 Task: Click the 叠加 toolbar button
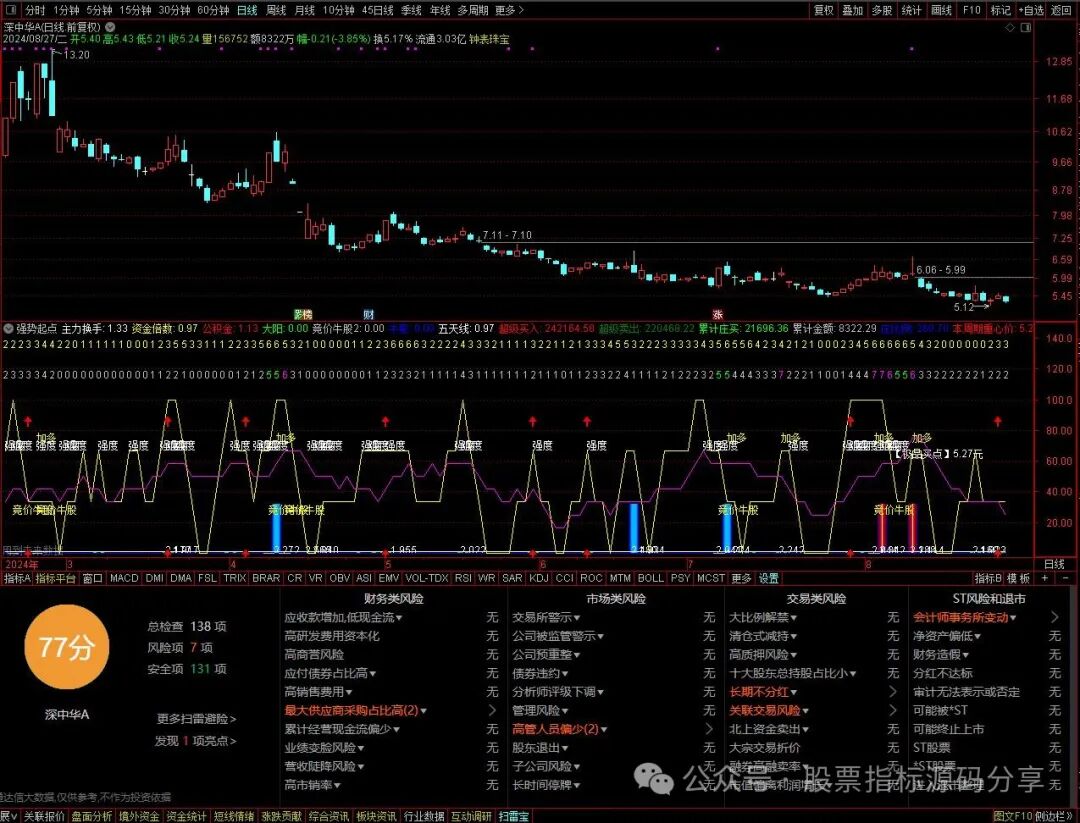click(853, 10)
